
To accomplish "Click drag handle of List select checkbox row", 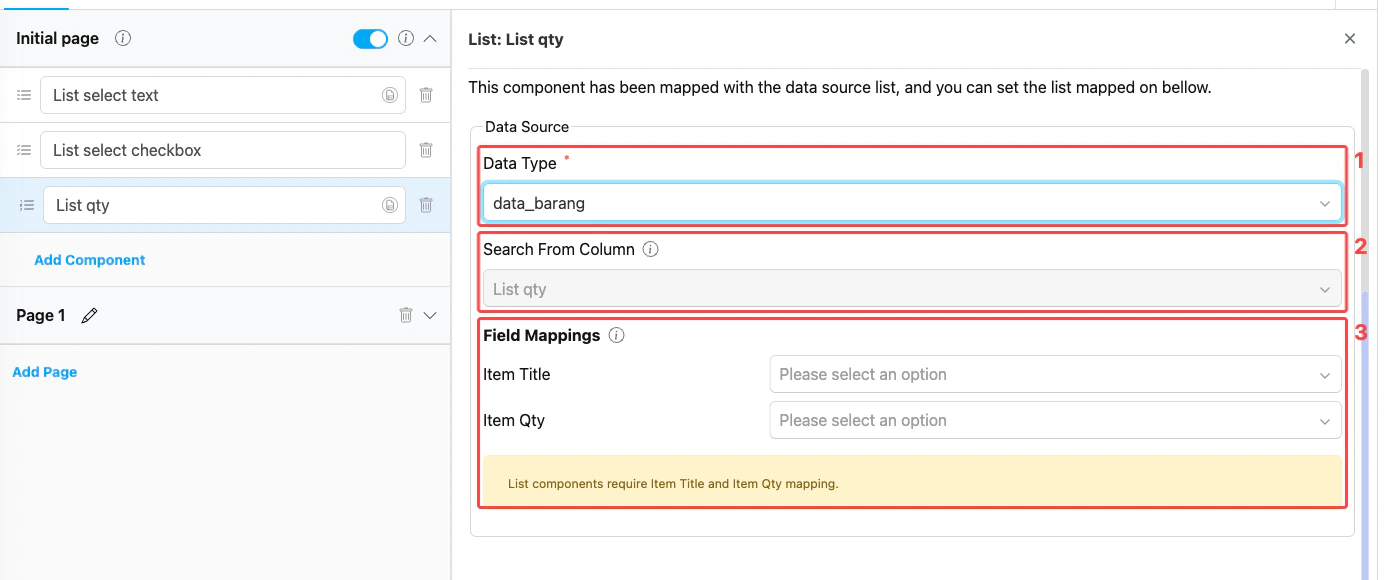I will (24, 150).
